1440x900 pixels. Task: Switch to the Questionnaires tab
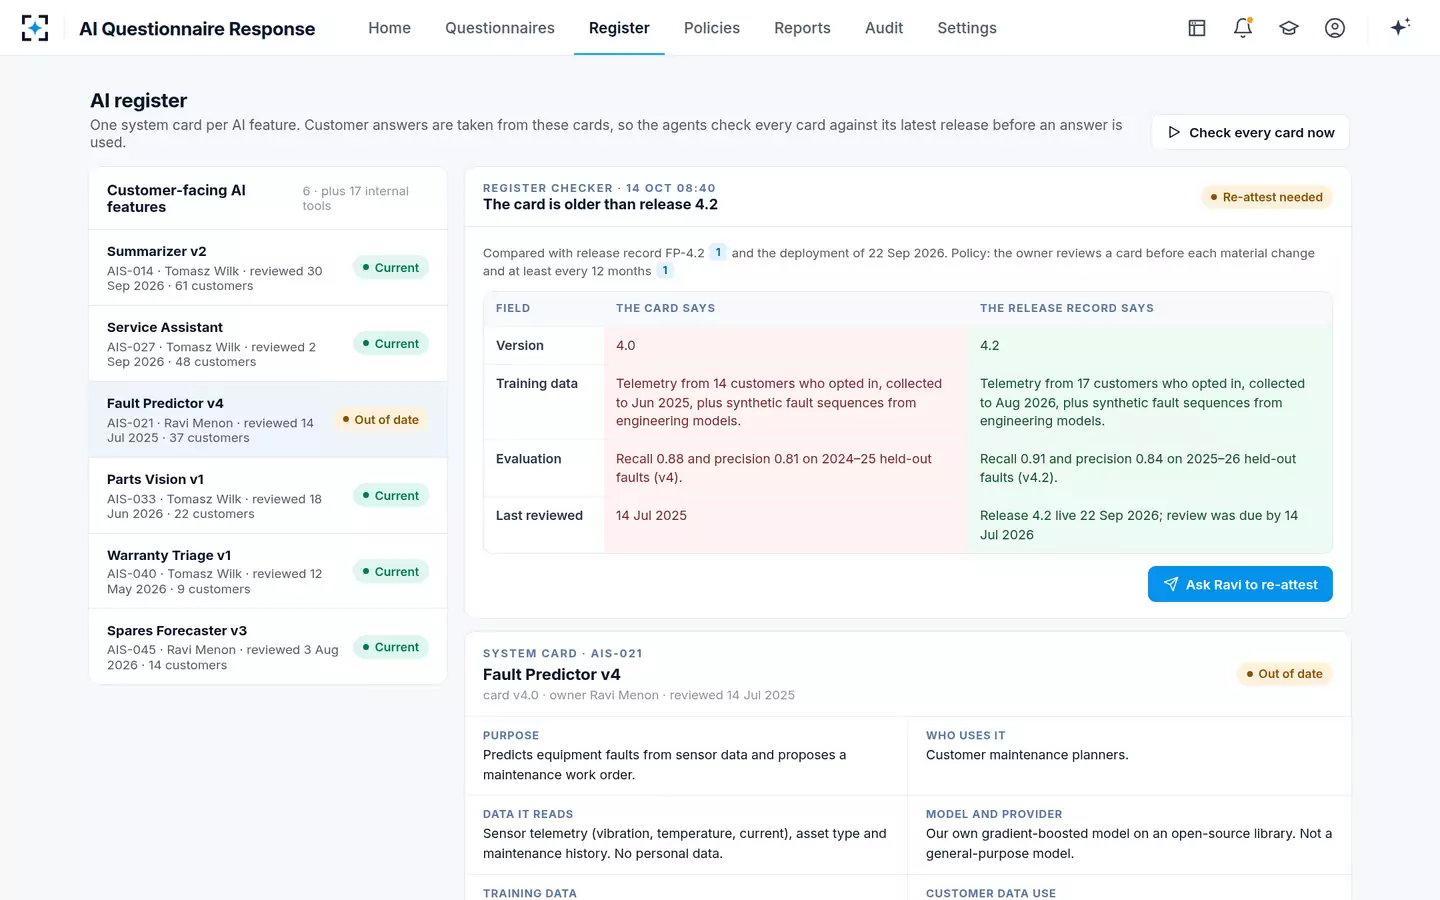pos(500,28)
